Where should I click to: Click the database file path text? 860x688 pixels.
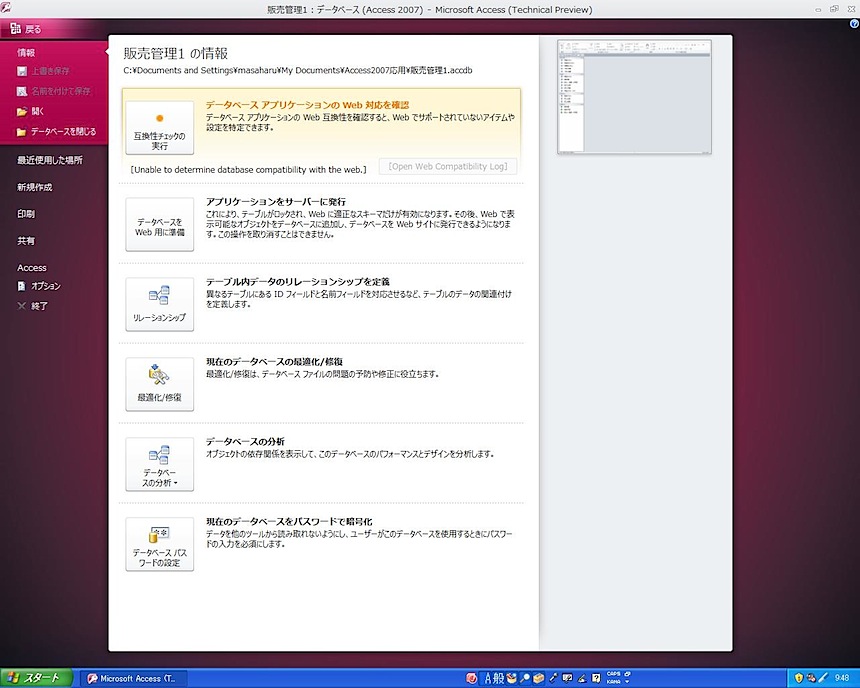(298, 70)
